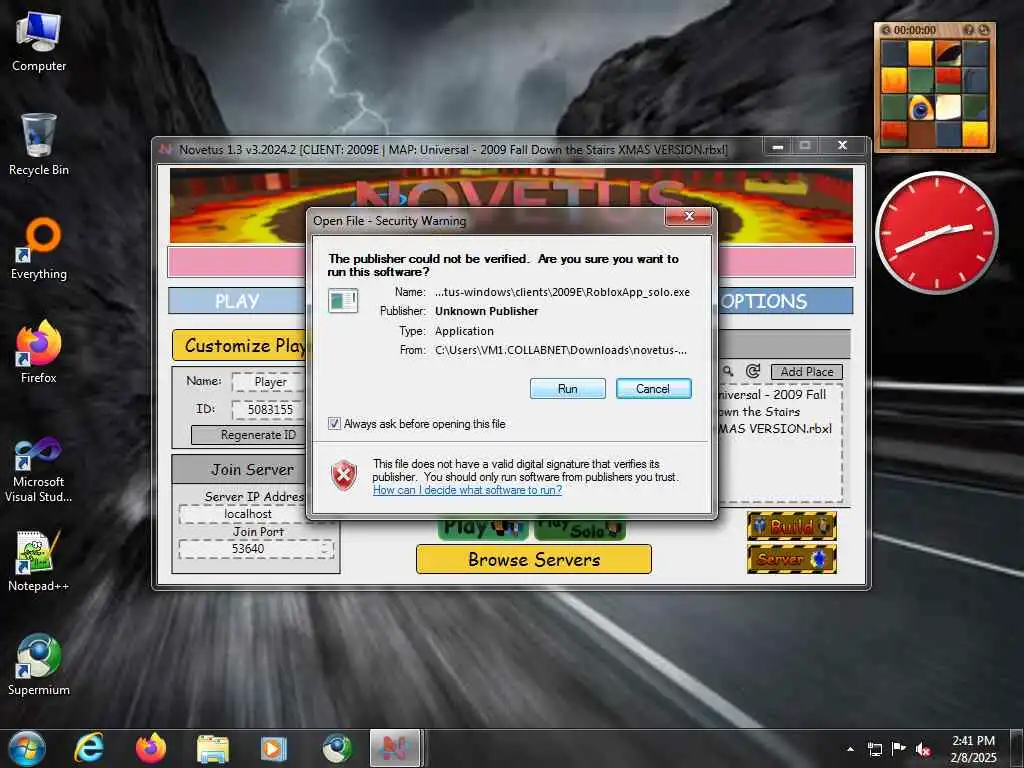This screenshot has height=768, width=1024.
Task: Click the puzzle gadget timer back arrow icon
Action: pyautogui.click(x=886, y=30)
